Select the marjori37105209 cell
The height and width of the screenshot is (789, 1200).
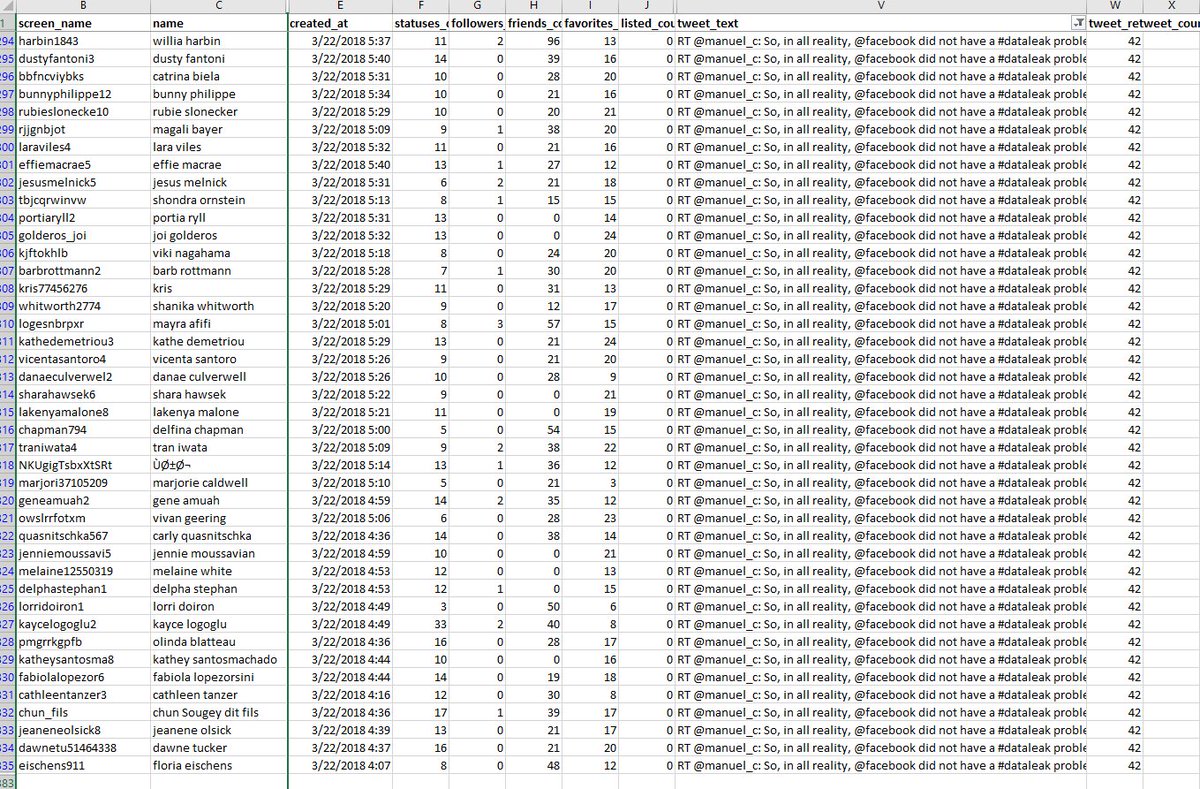tap(84, 483)
